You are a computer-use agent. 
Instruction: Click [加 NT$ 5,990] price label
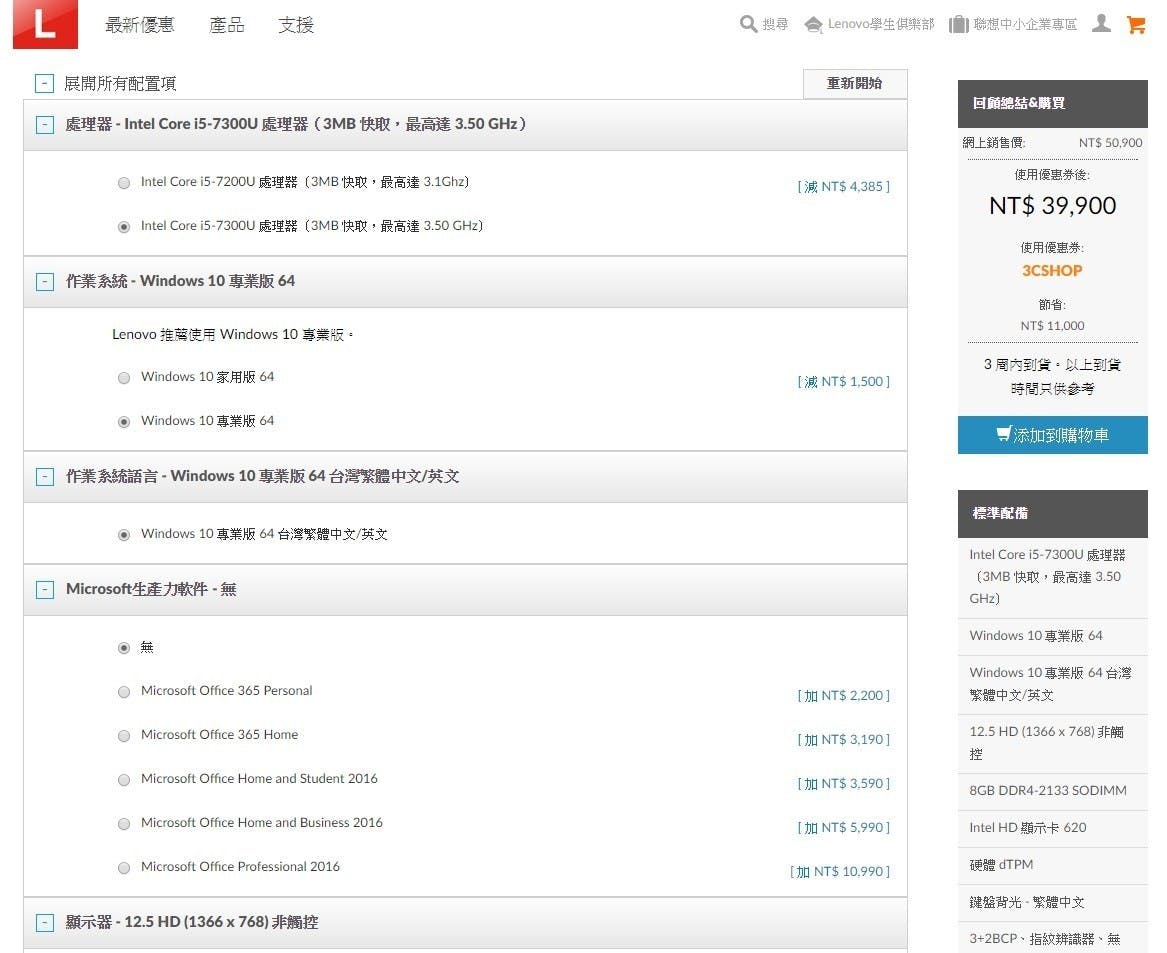point(843,827)
